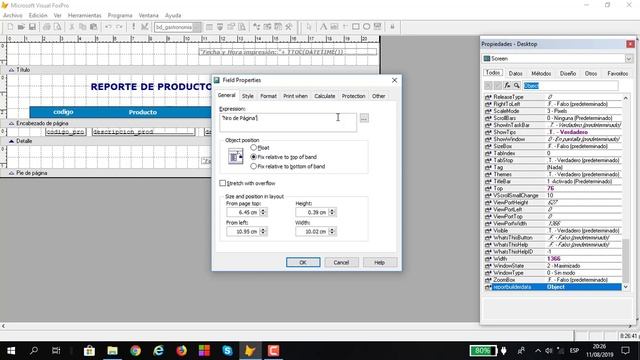Select the Field report control tool
The image size is (640, 360).
click(x=334, y=27)
